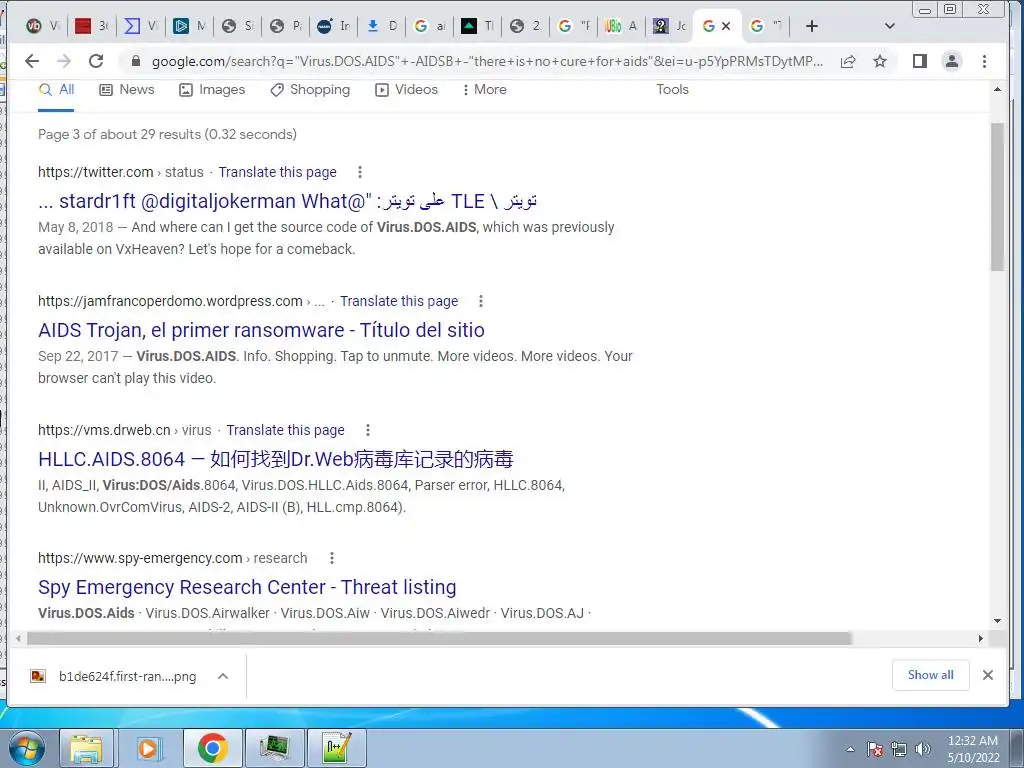This screenshot has width=1024, height=768.
Task: Open the Chrome side panel
Action: pyautogui.click(x=920, y=61)
